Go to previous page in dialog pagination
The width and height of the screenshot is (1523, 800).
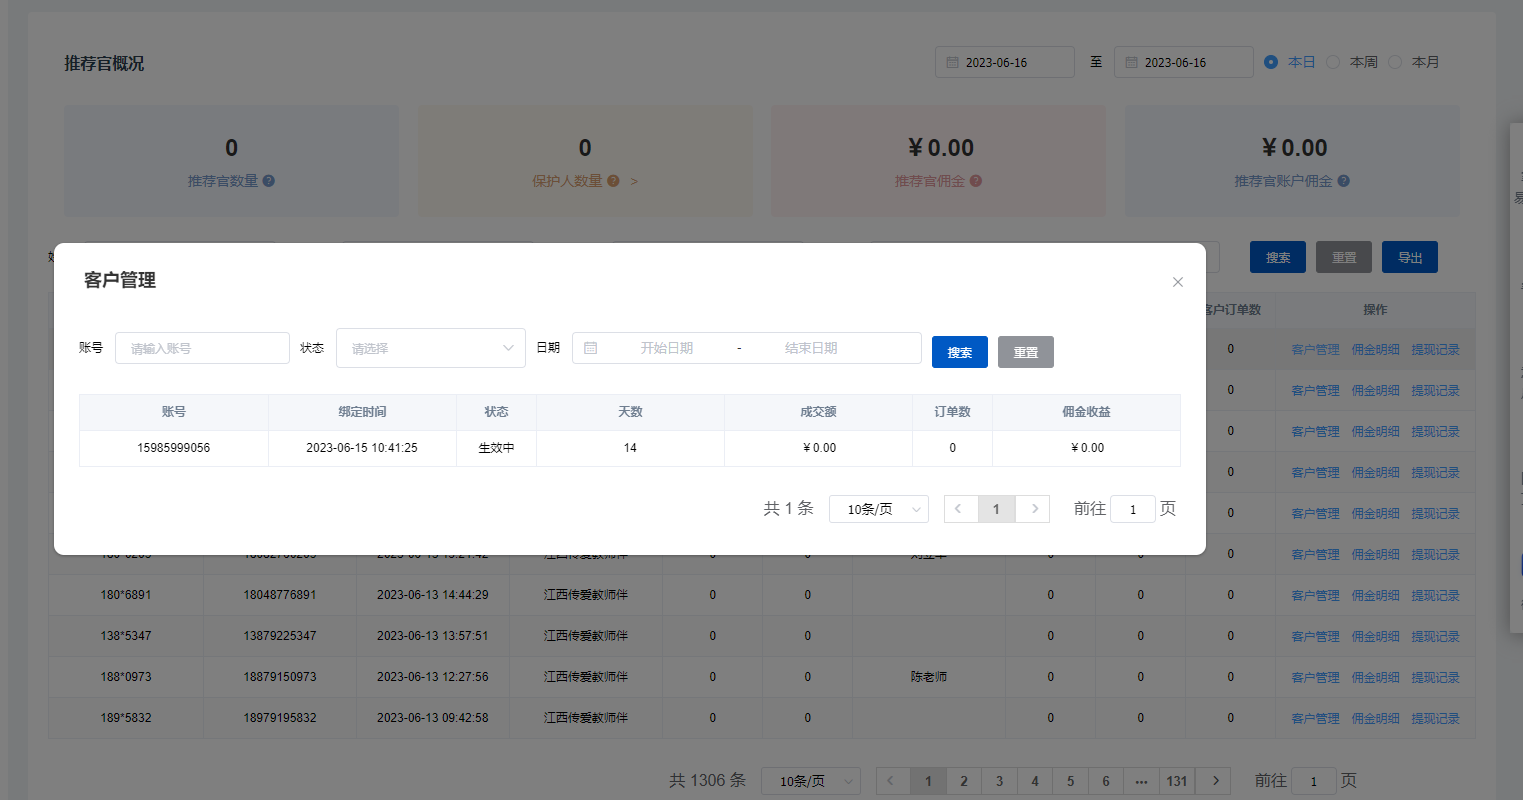pyautogui.click(x=958, y=509)
